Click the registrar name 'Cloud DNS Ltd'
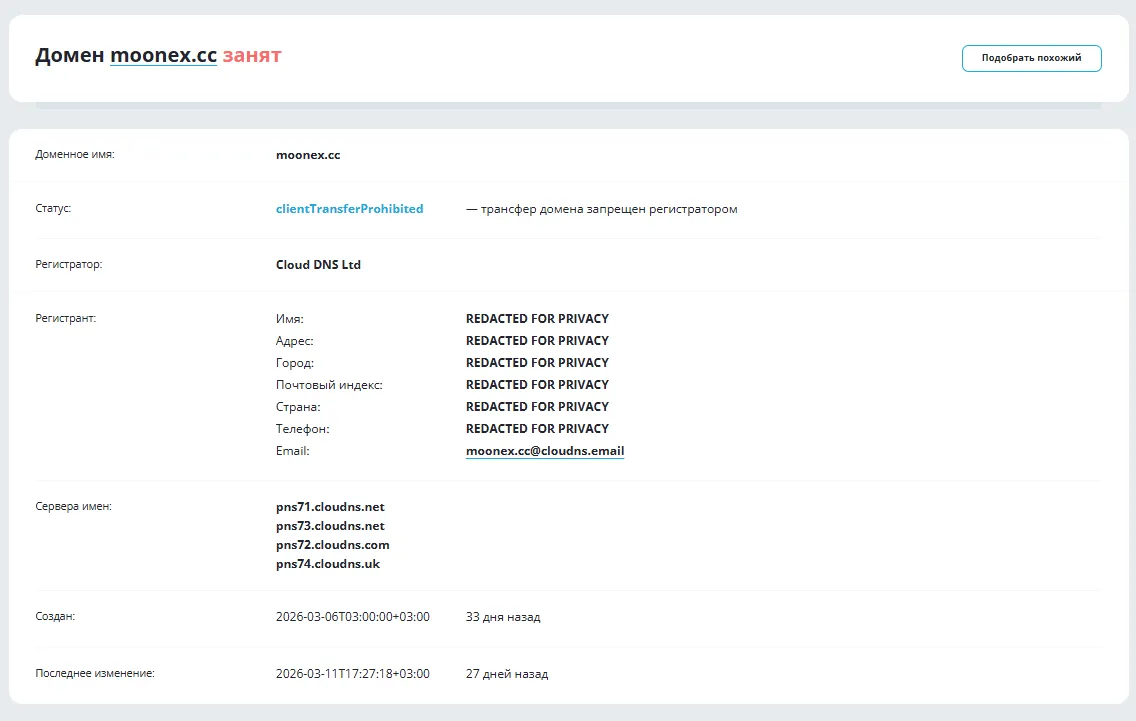Image resolution: width=1136 pixels, height=721 pixels. [x=318, y=265]
